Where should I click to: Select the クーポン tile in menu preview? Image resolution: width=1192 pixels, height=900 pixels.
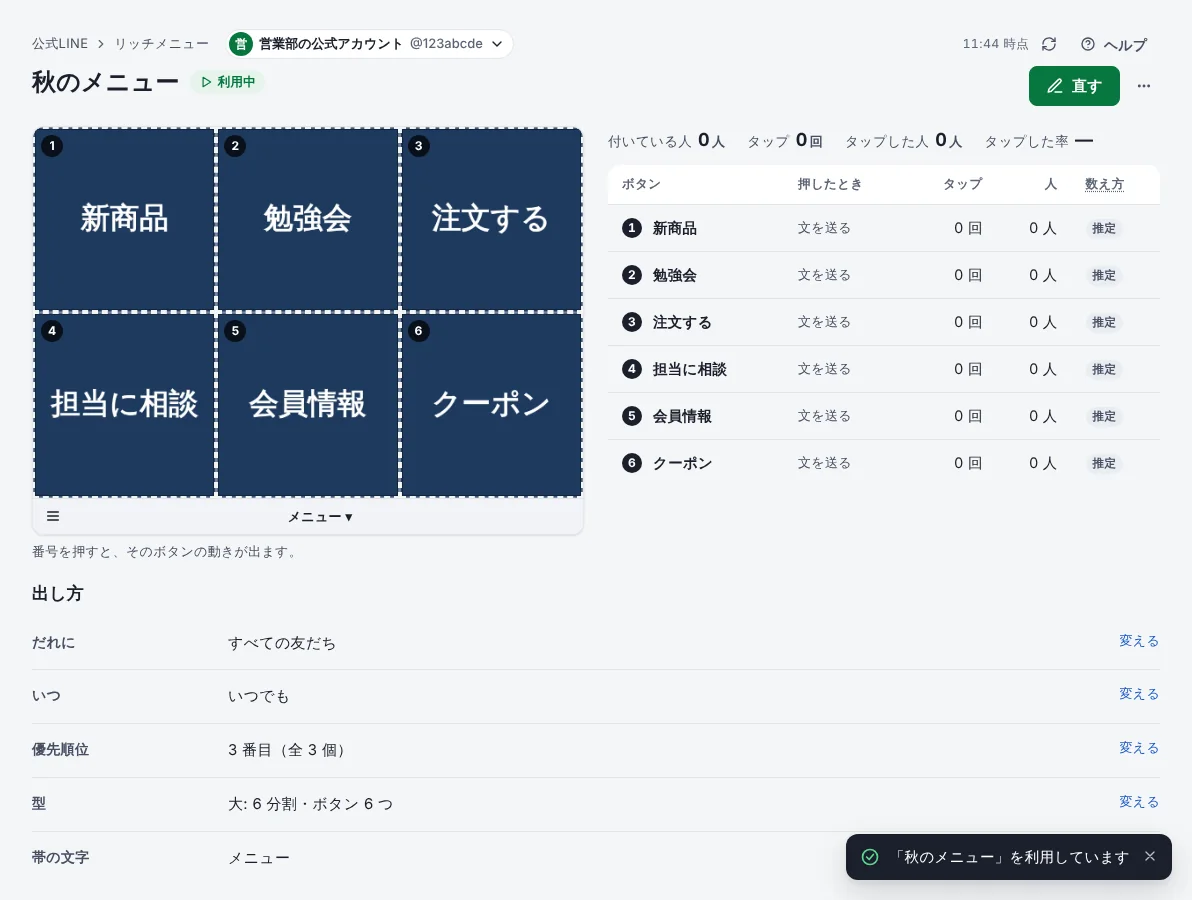tap(491, 404)
